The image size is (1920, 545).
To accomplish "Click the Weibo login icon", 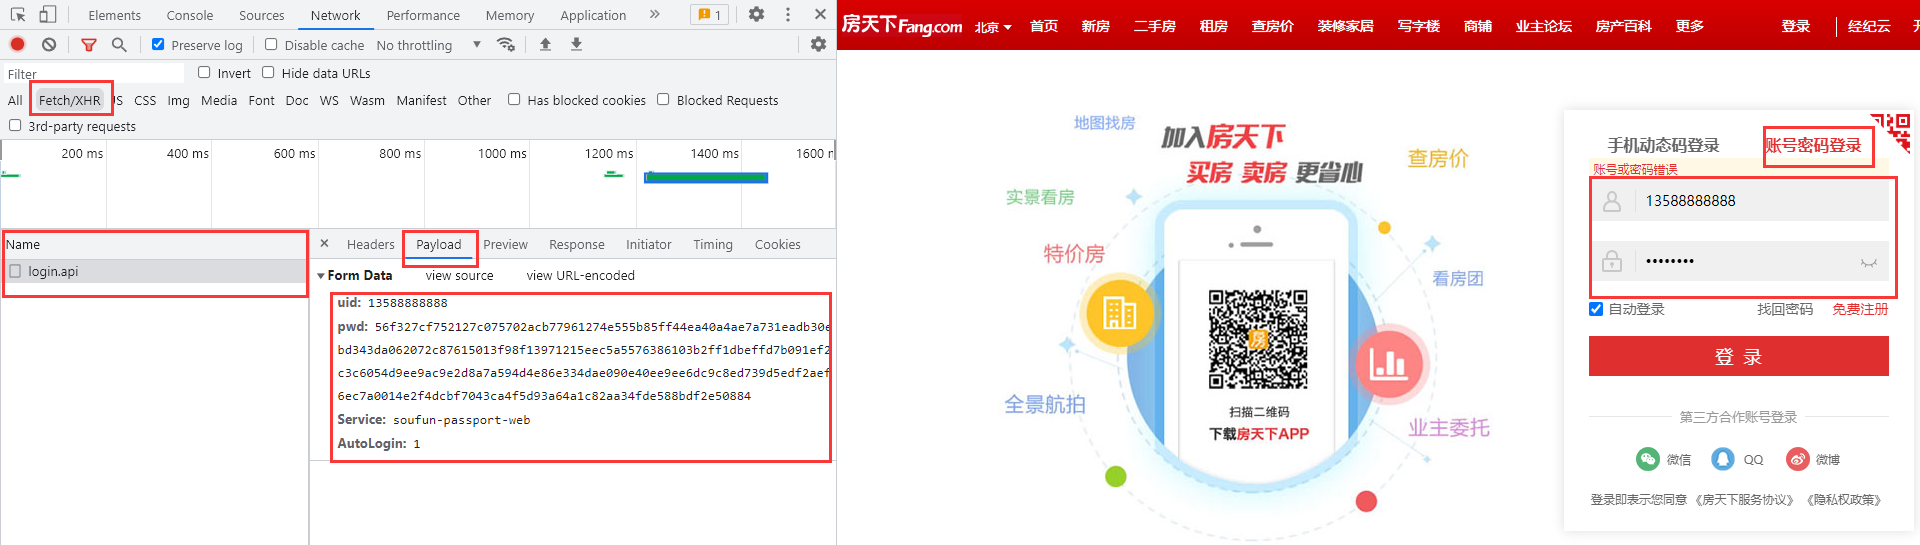I will (1798, 459).
